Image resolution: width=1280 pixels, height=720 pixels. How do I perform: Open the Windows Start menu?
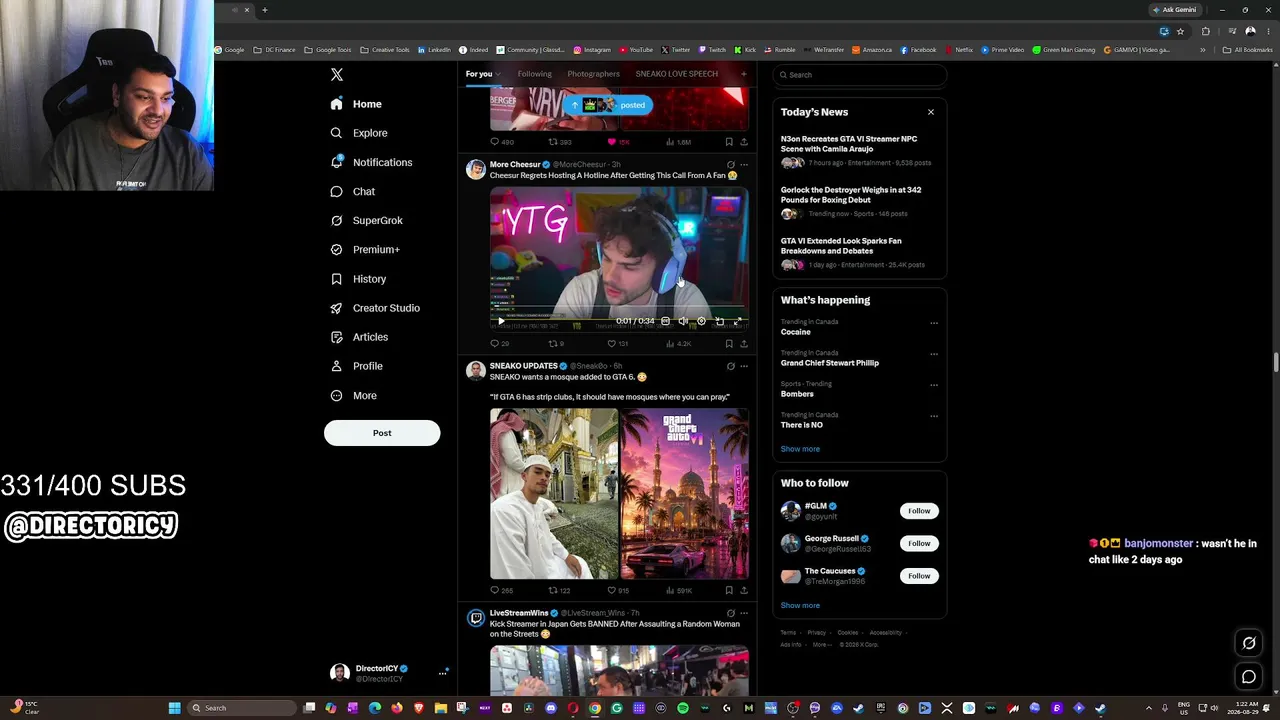(x=174, y=708)
